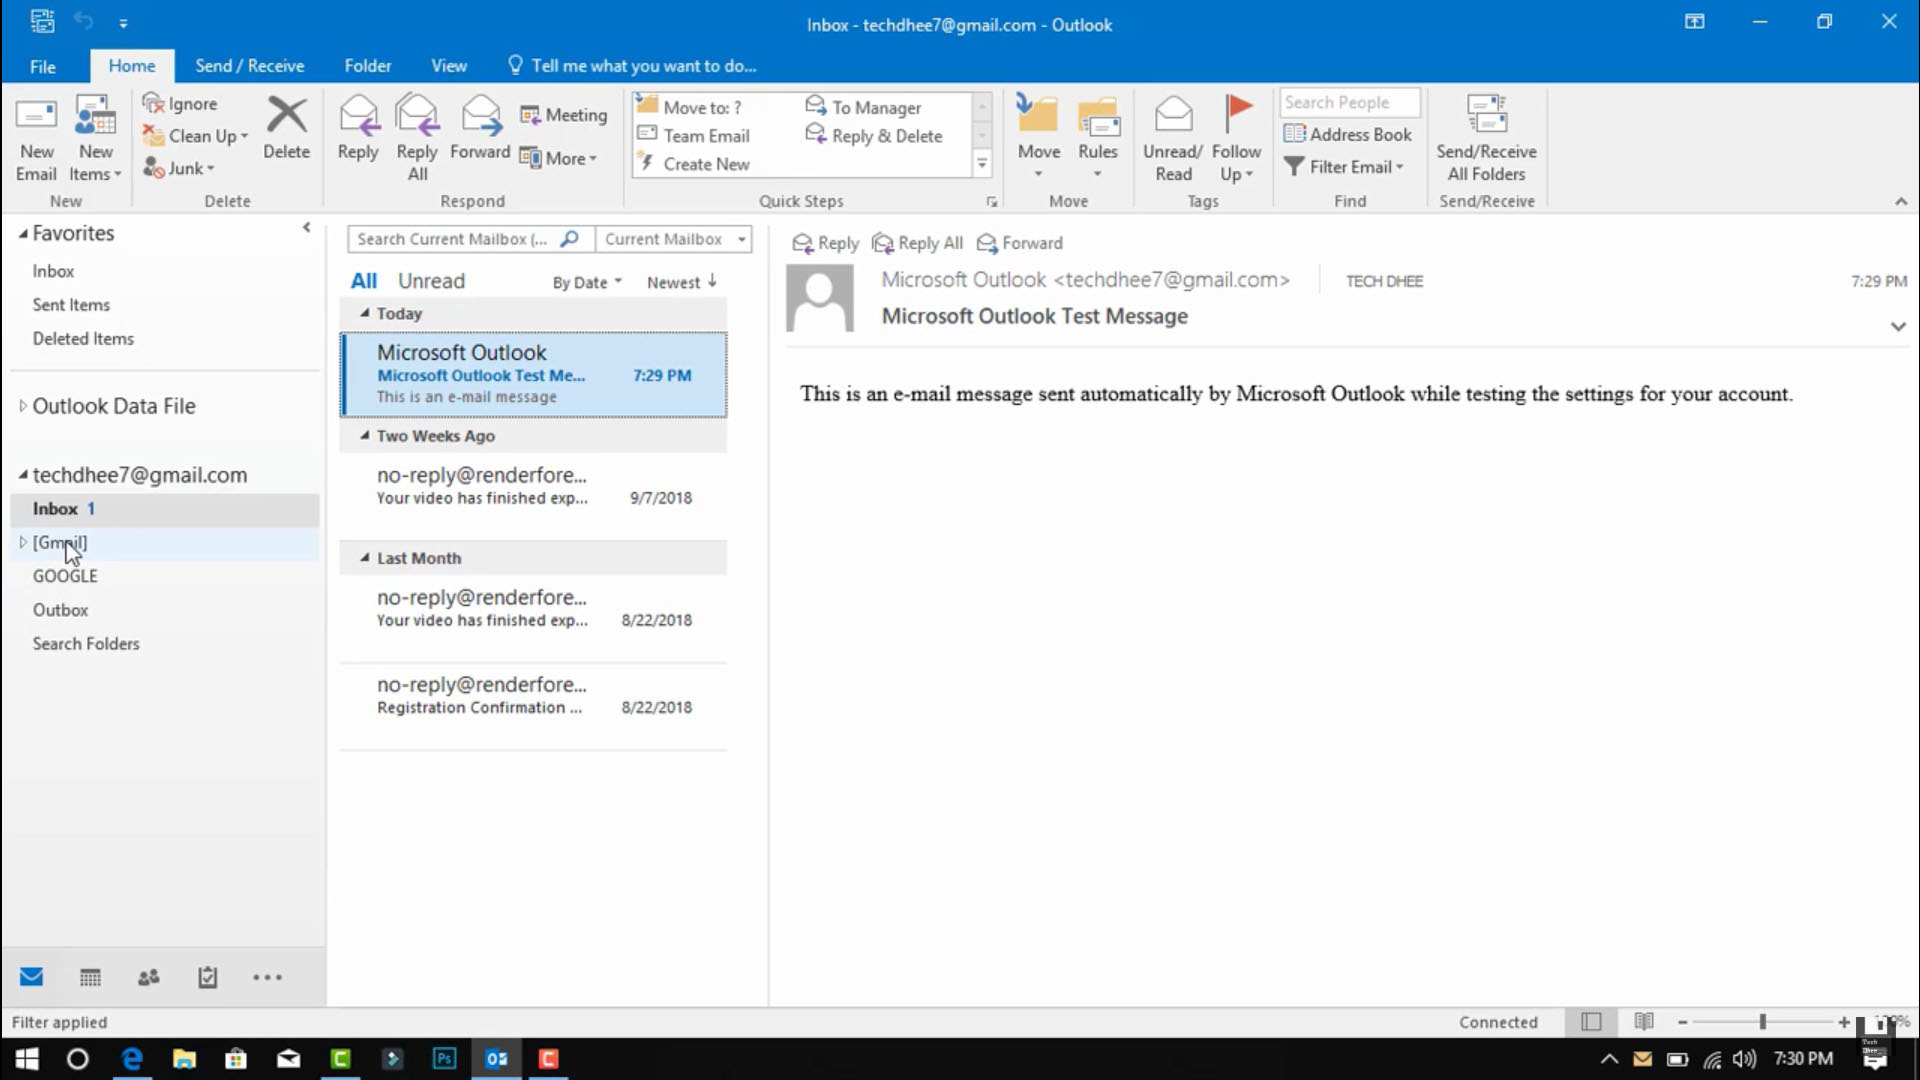The width and height of the screenshot is (1920, 1080).
Task: Create a New Email
Action: point(36,140)
